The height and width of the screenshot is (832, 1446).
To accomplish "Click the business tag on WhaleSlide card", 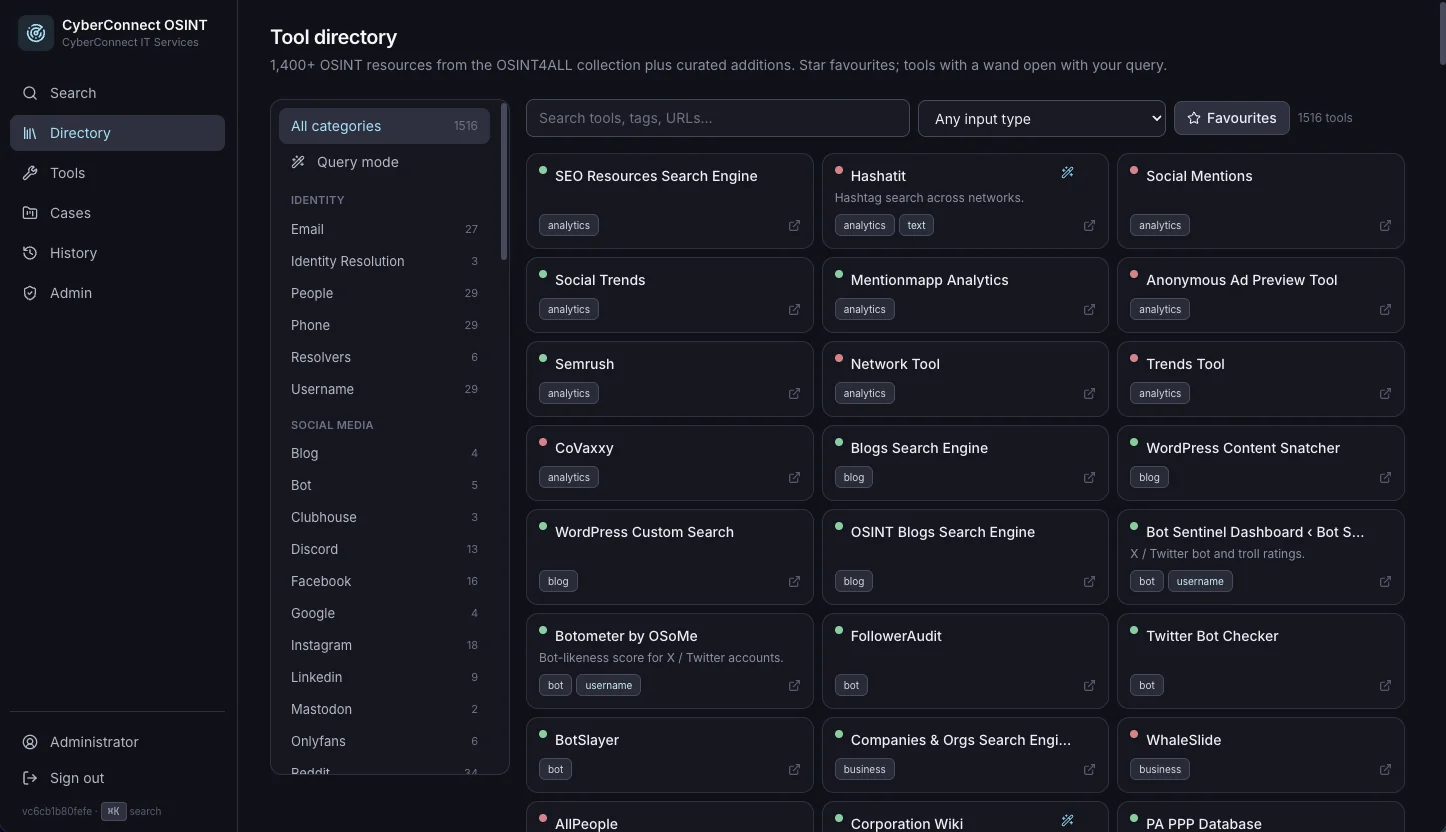I will pyautogui.click(x=1160, y=770).
